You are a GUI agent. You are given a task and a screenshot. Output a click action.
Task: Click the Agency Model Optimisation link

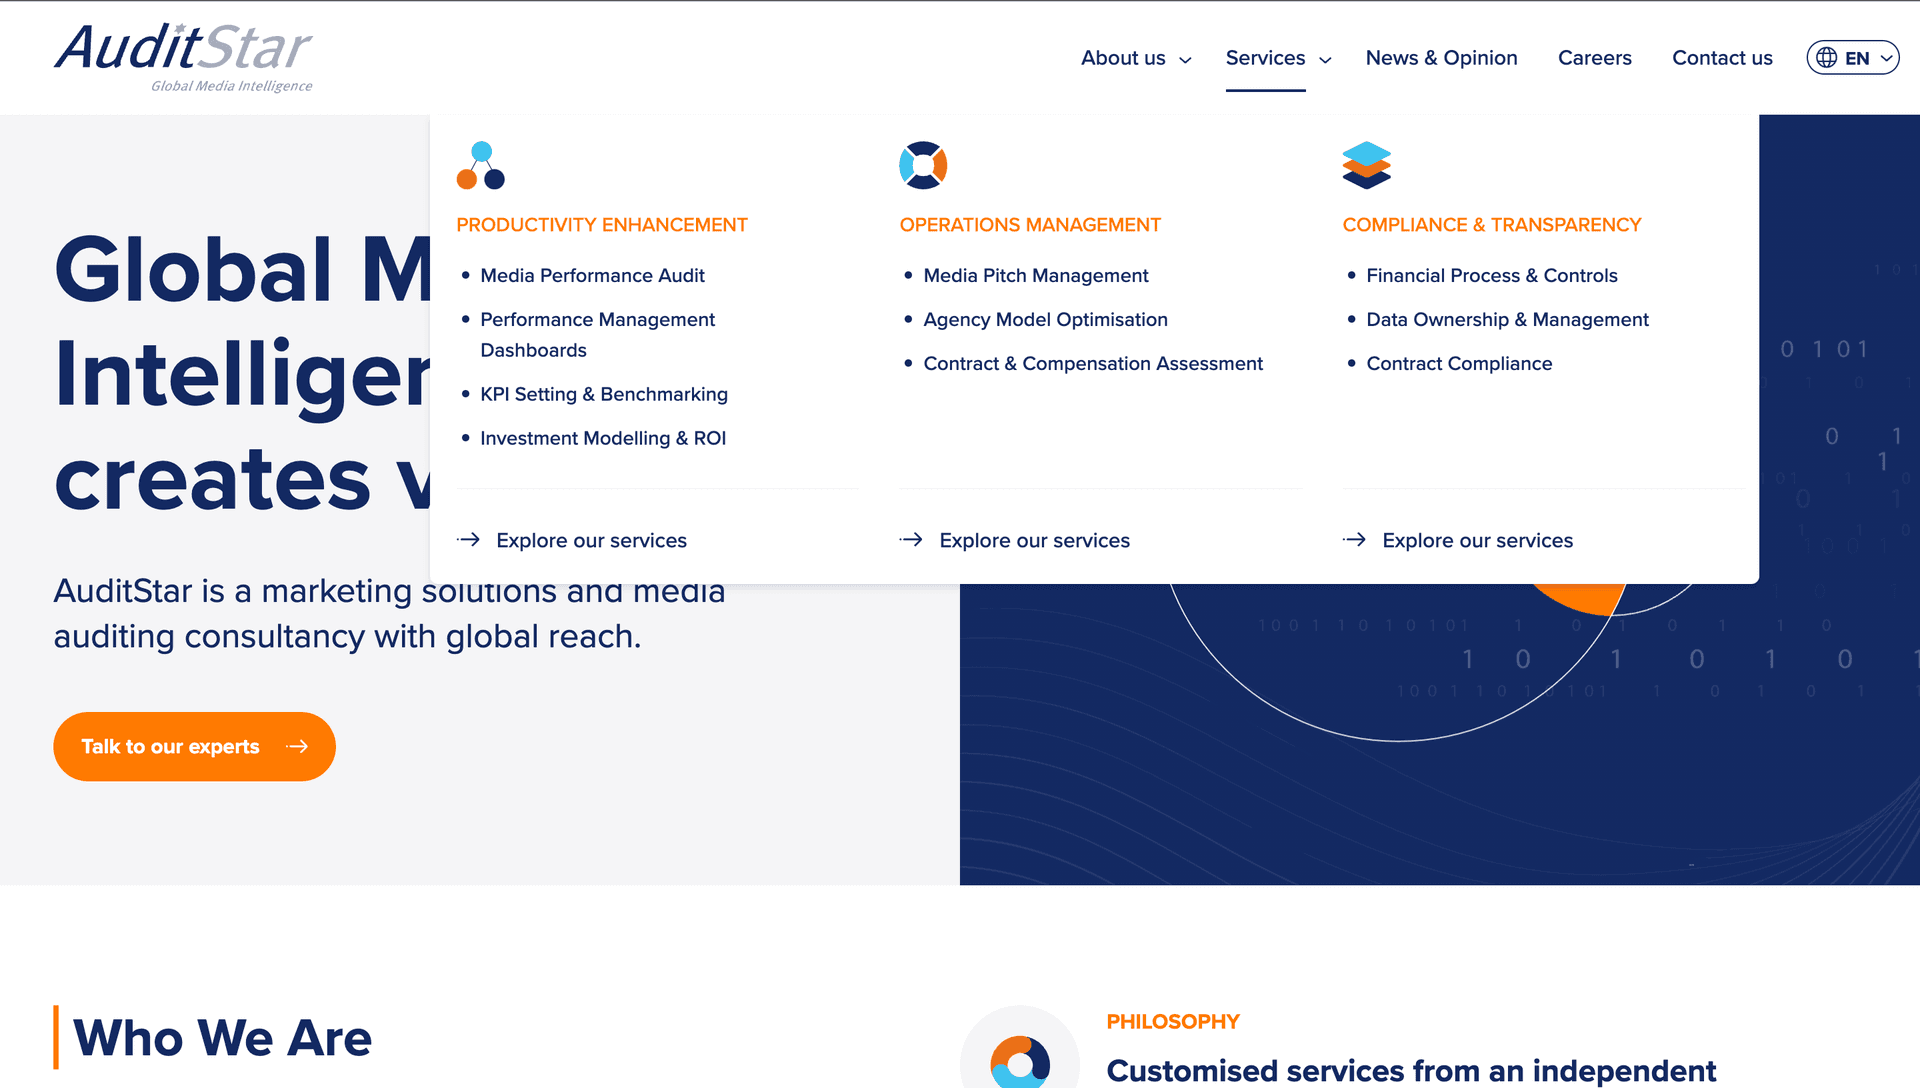pyautogui.click(x=1044, y=319)
